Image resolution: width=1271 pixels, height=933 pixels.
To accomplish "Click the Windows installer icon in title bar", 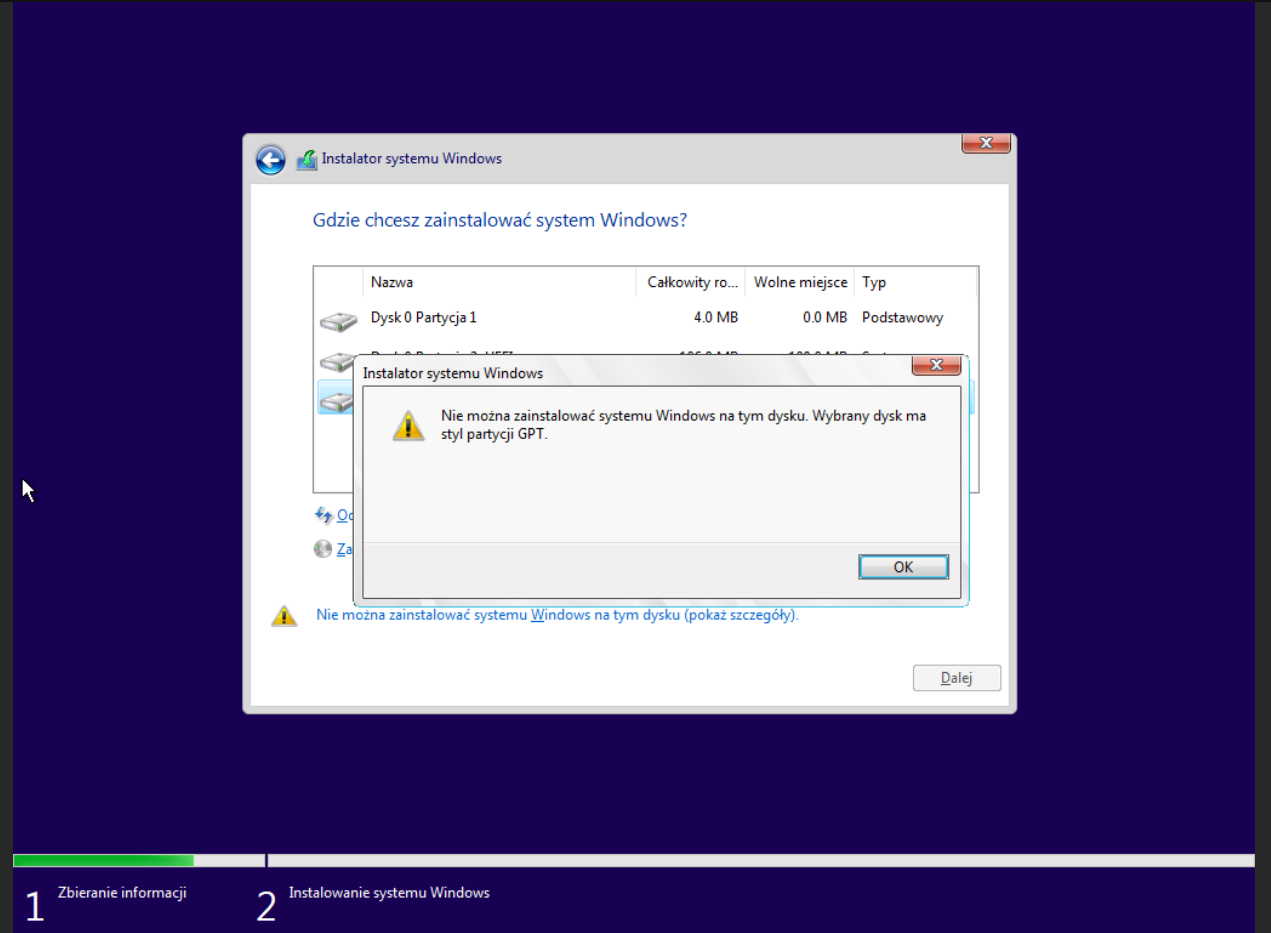I will 307,159.
